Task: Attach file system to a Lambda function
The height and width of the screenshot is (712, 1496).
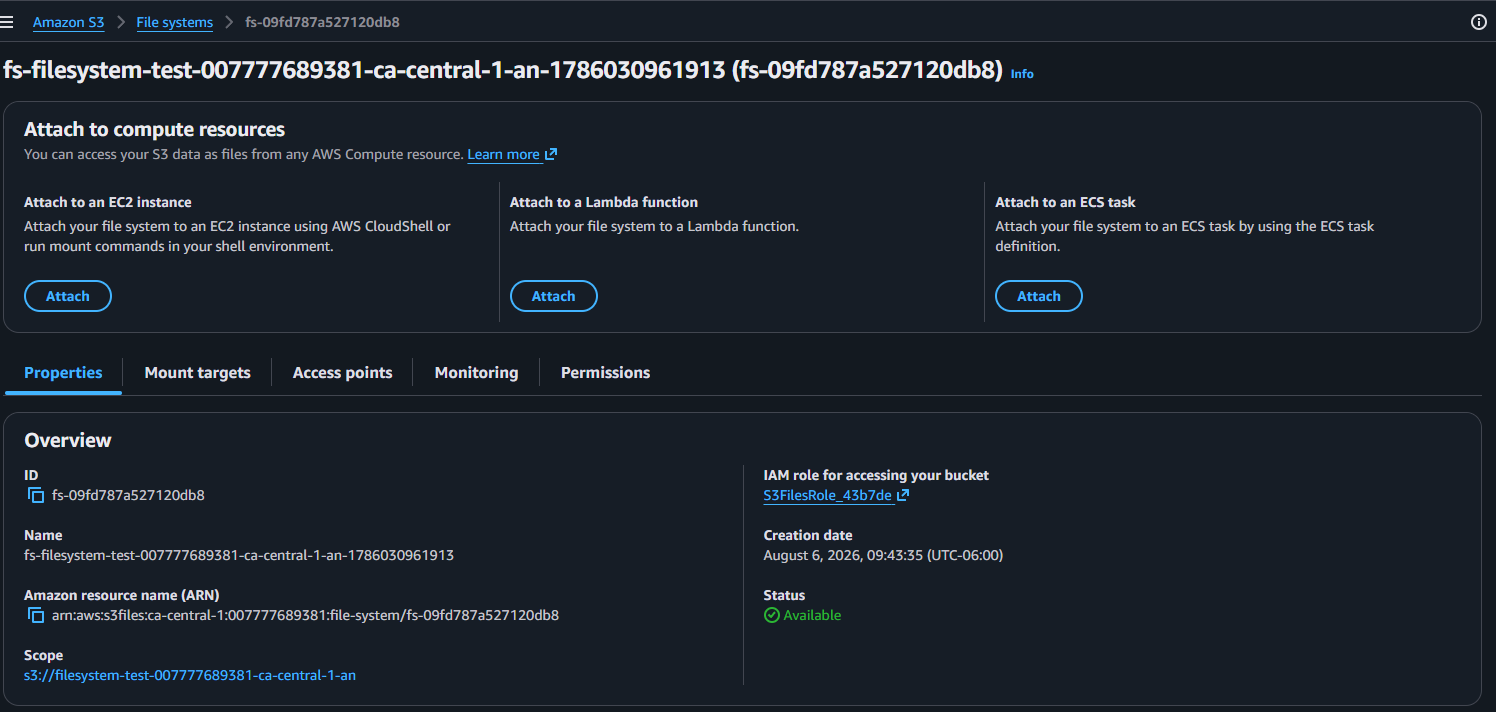Action: point(553,296)
